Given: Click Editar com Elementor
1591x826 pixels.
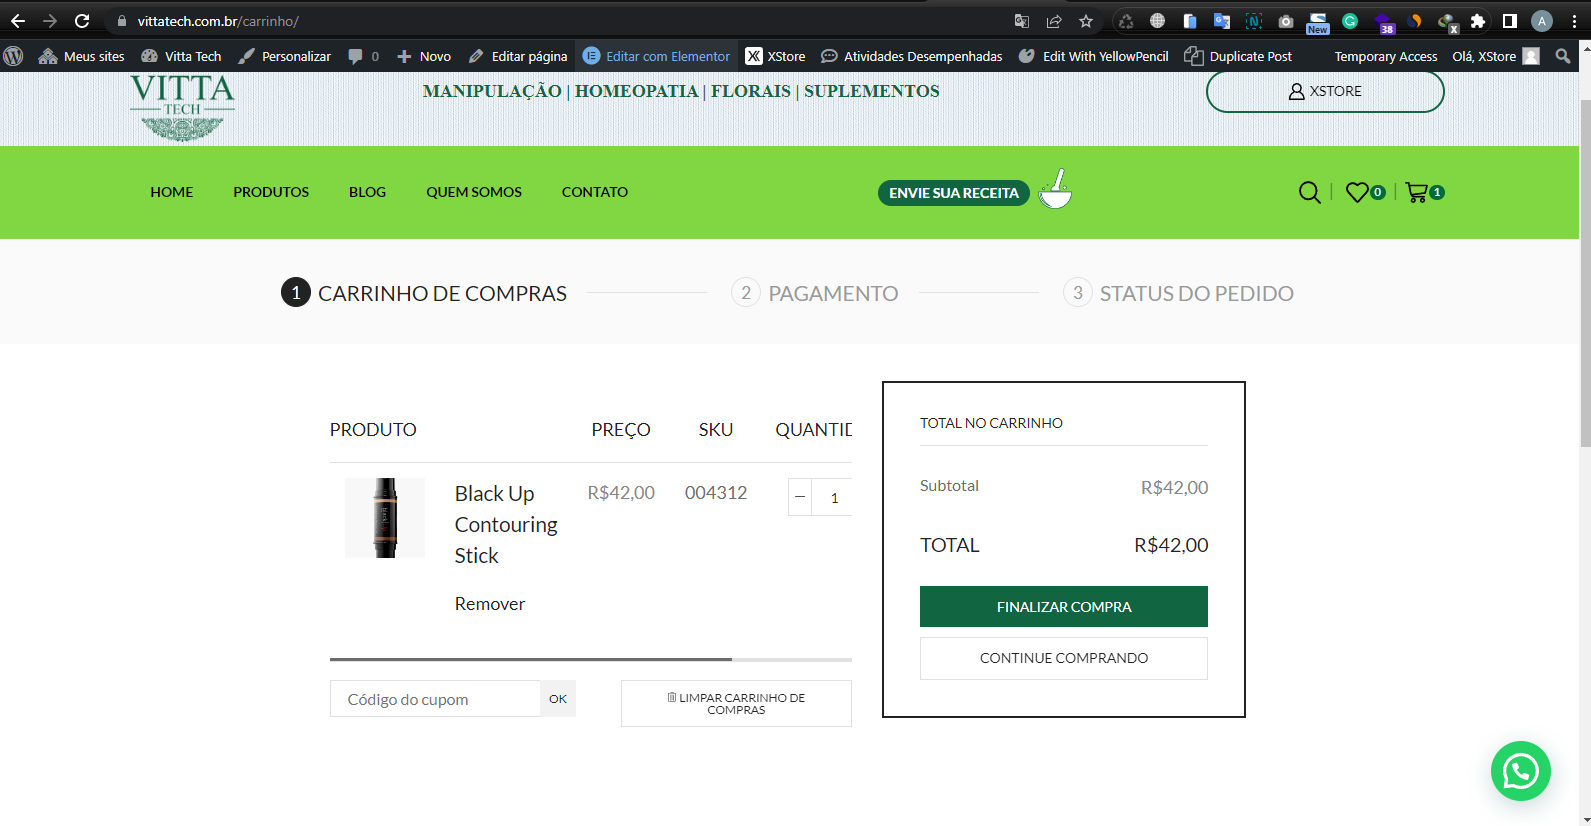Looking at the screenshot, I should tap(656, 56).
